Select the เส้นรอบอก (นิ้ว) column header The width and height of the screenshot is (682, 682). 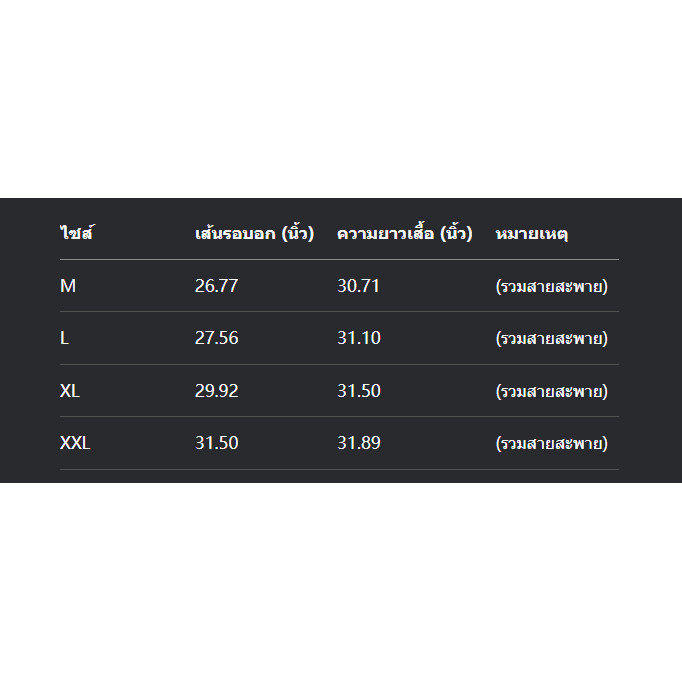(254, 234)
